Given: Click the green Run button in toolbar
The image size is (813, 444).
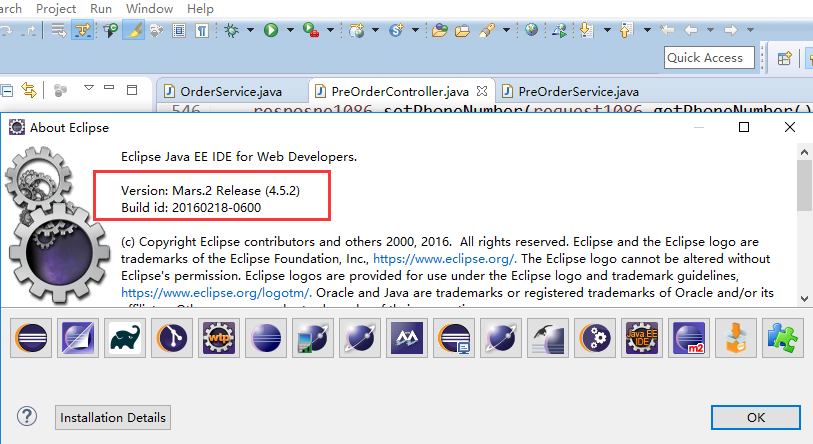Looking at the screenshot, I should coord(271,31).
